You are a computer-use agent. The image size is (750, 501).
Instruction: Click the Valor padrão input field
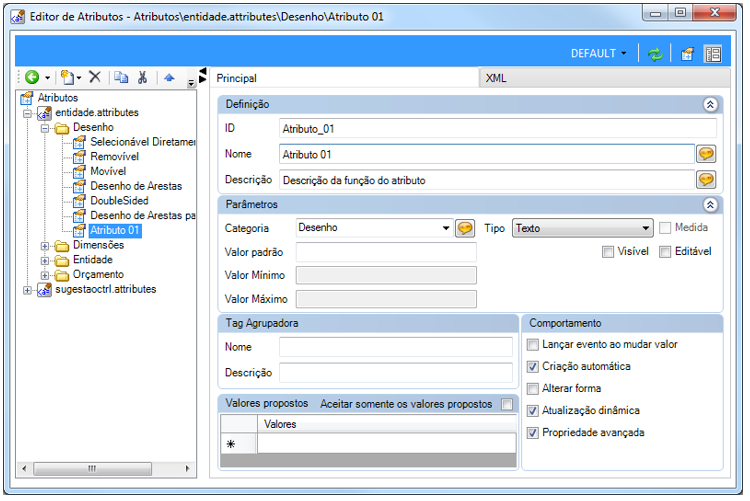(x=386, y=252)
